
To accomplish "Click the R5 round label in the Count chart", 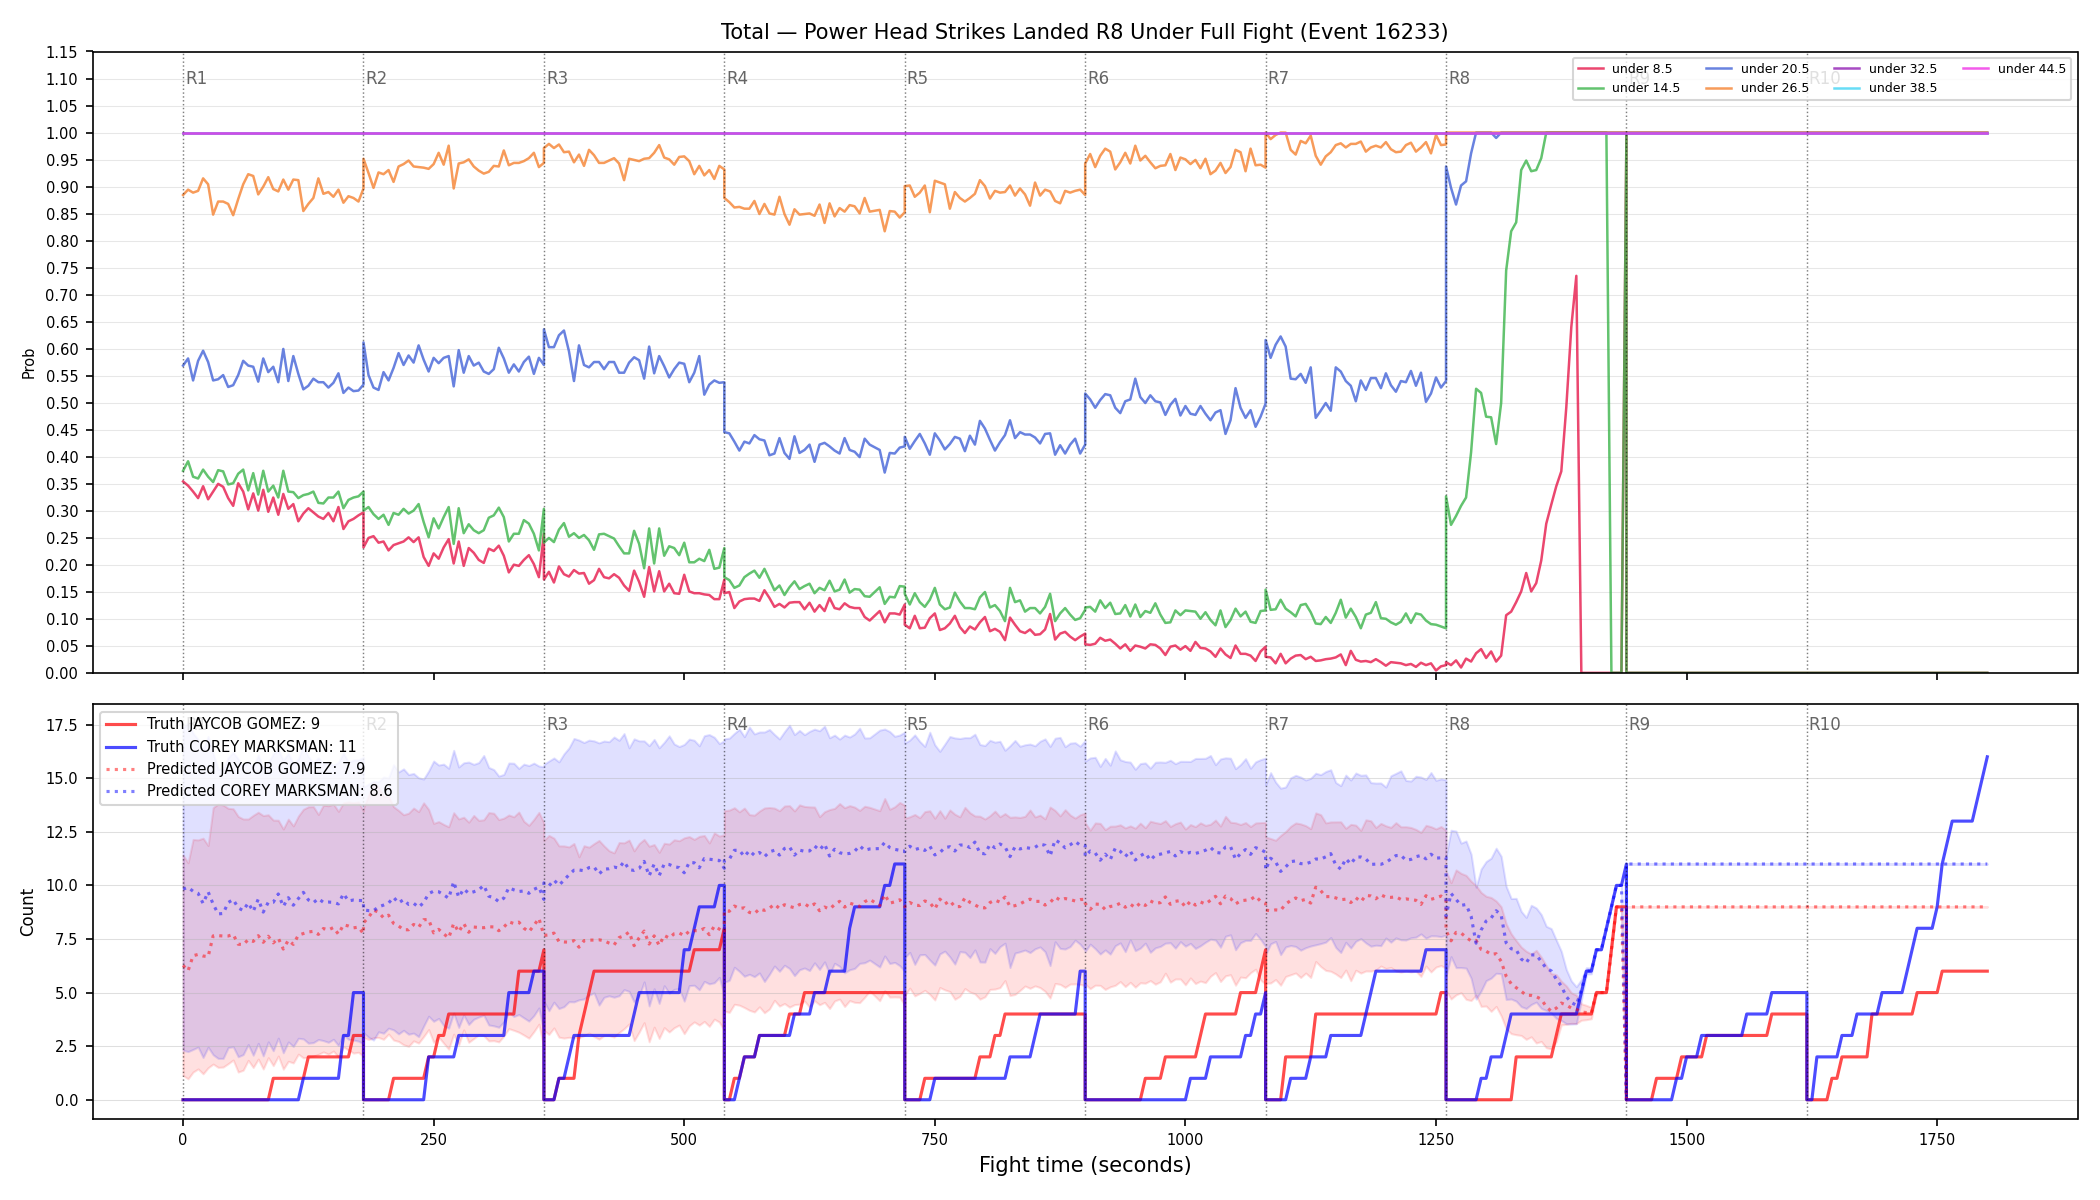I will [x=917, y=724].
